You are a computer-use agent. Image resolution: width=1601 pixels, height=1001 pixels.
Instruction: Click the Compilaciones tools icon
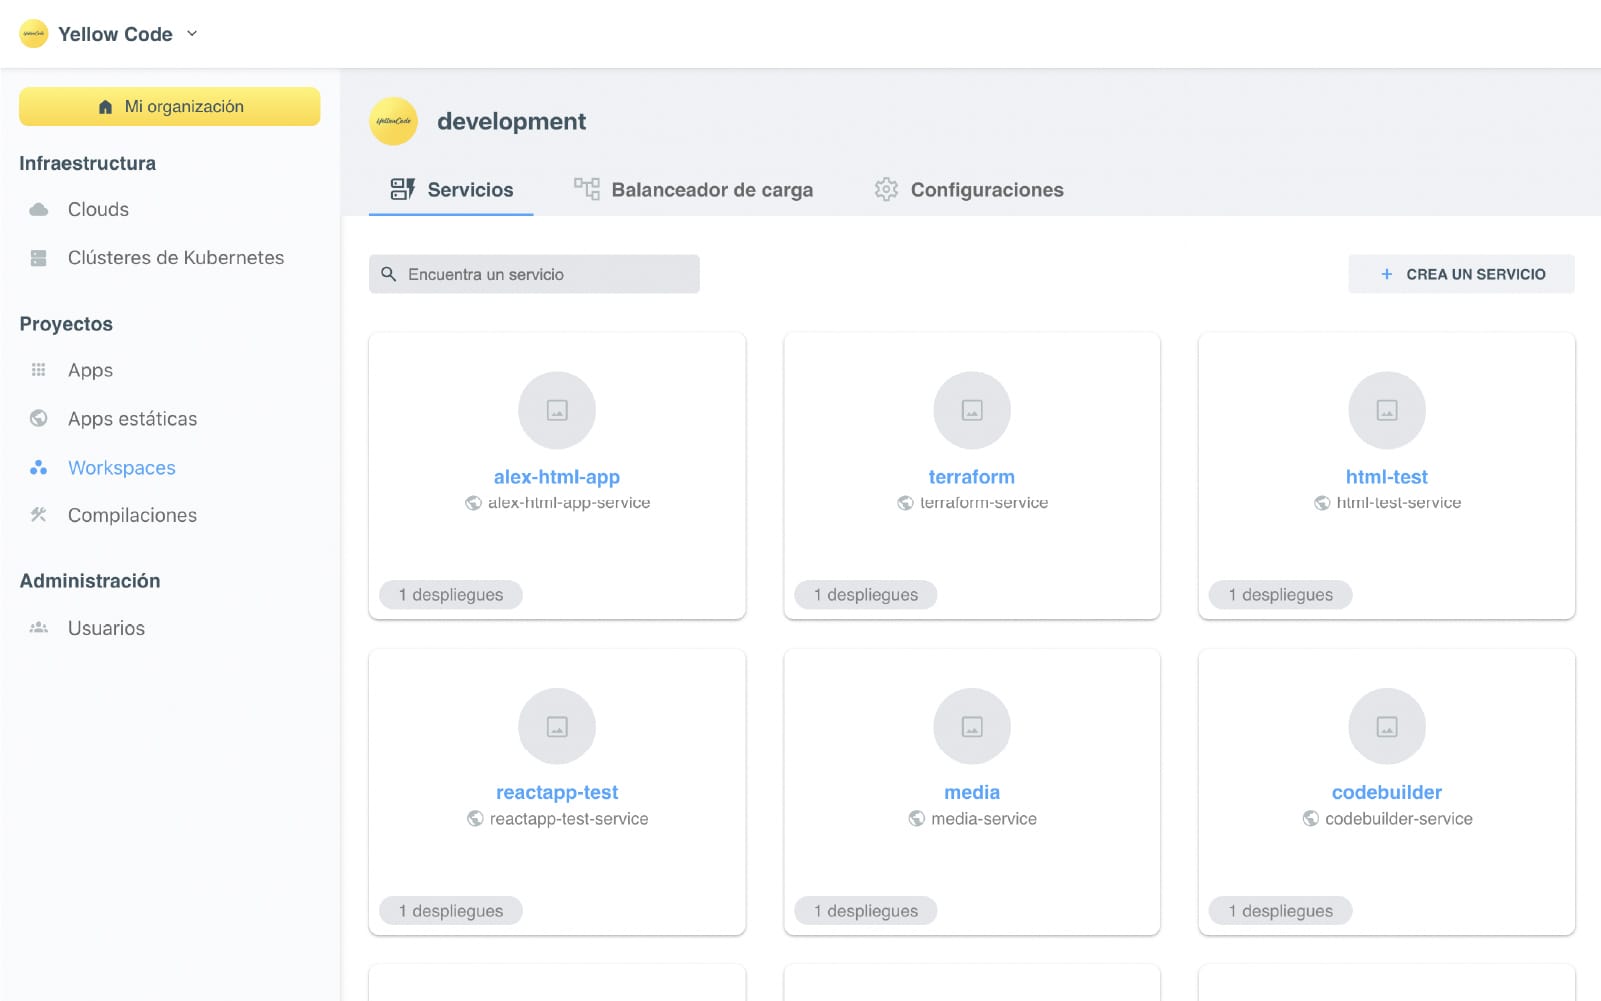pos(39,515)
